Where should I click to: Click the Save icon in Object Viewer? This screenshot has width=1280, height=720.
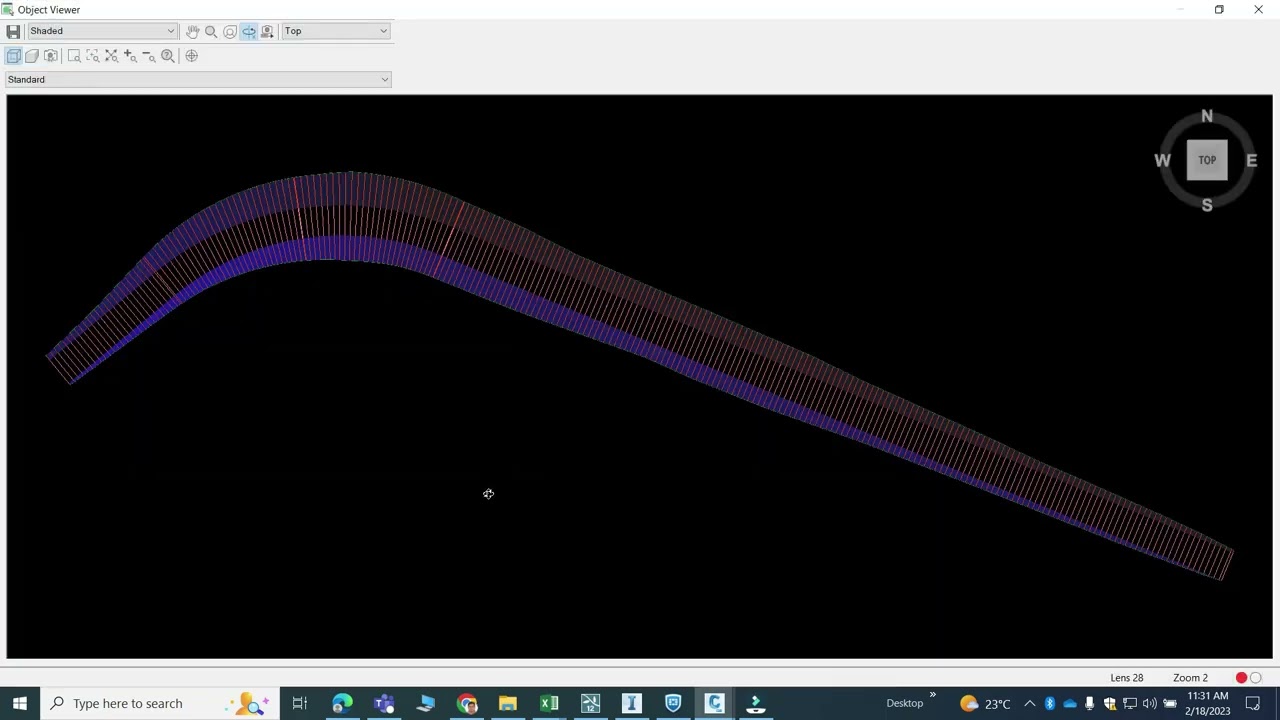[x=13, y=31]
